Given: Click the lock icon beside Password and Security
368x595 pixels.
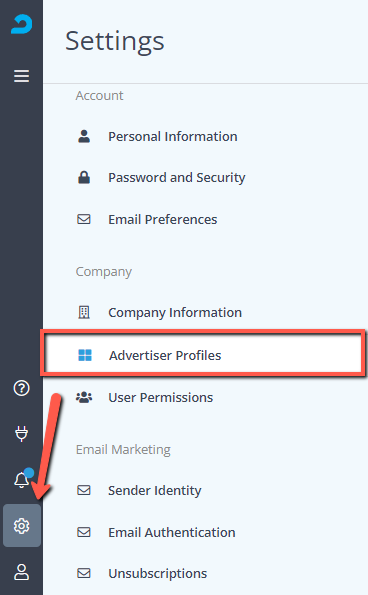Looking at the screenshot, I should coord(84,177).
